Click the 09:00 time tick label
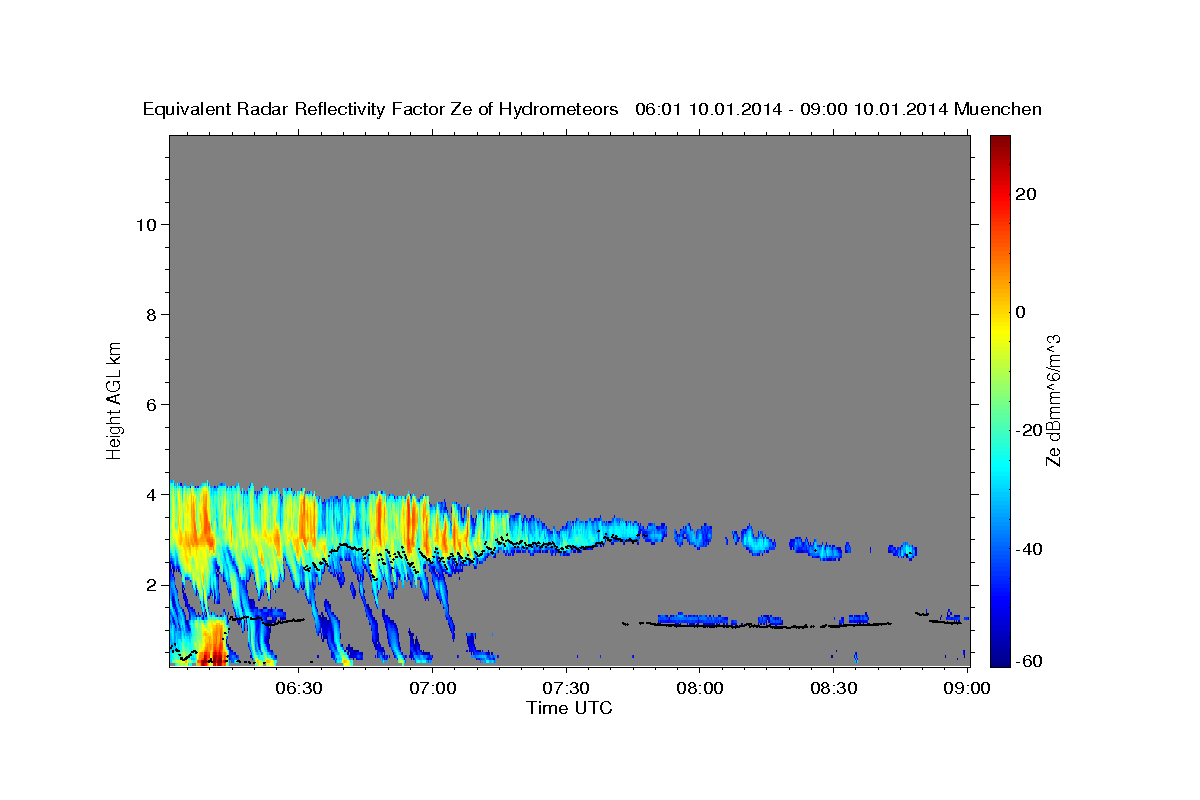The height and width of the screenshot is (800, 1200). [967, 688]
